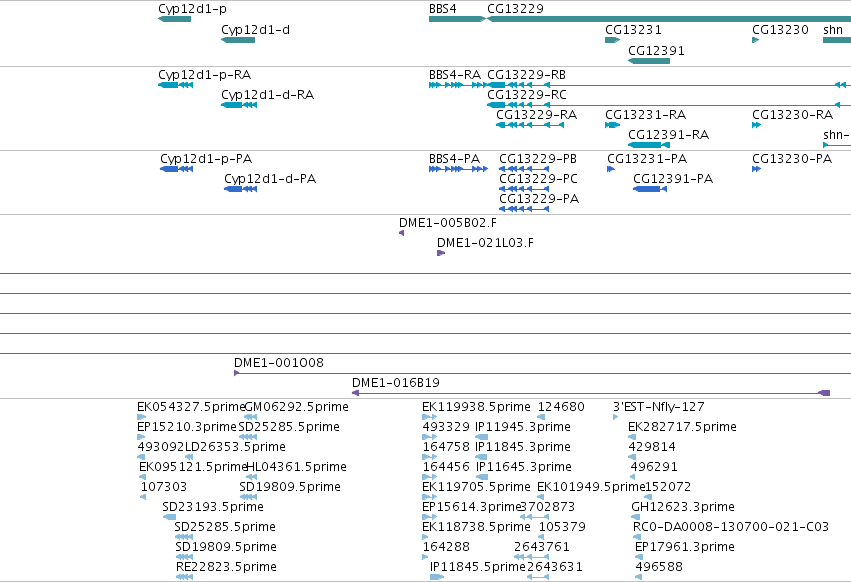Select EST label HL04361.5prime
Screen dimensions: 851x582
tap(296, 467)
